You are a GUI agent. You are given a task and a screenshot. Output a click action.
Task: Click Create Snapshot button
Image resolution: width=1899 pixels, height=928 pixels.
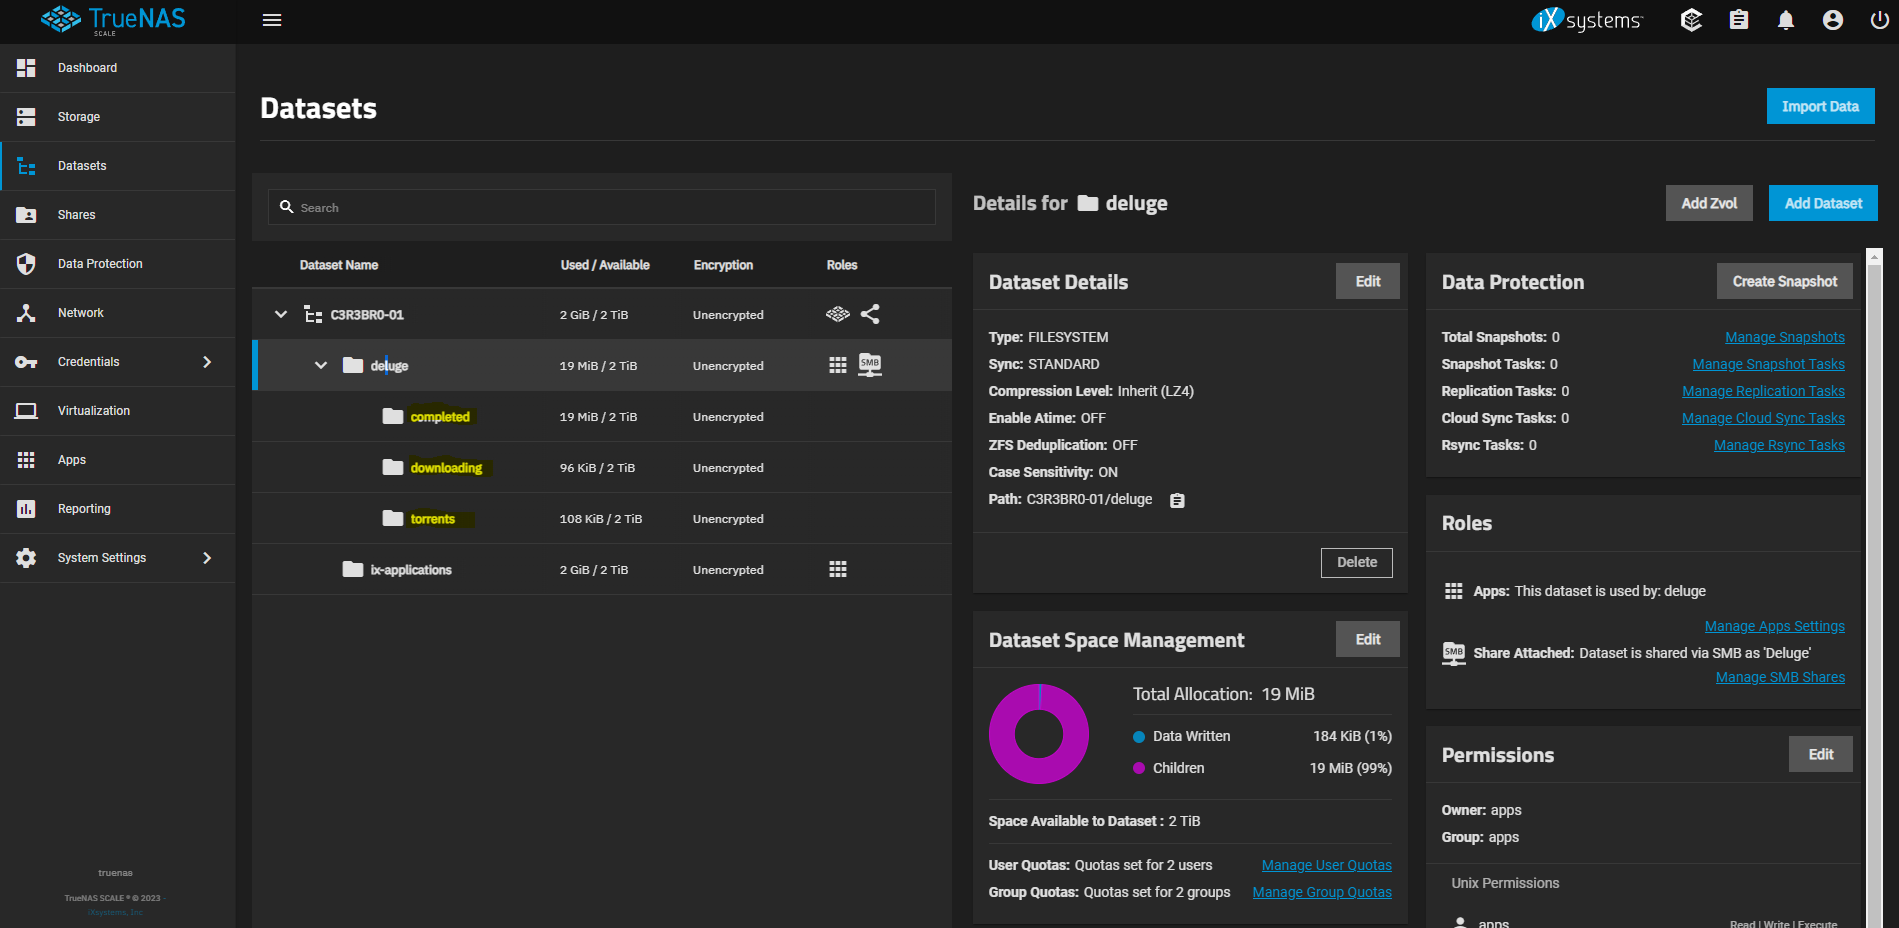tap(1785, 281)
